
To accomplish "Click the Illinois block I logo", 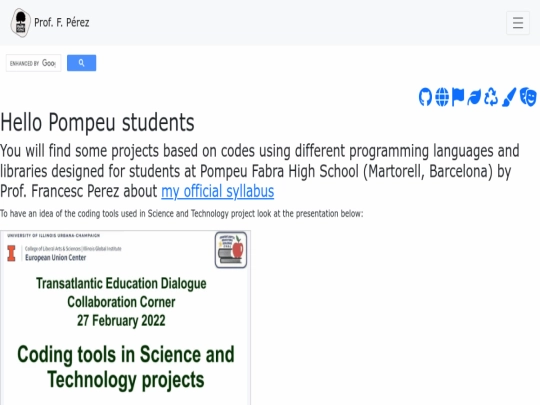I will click(11, 253).
